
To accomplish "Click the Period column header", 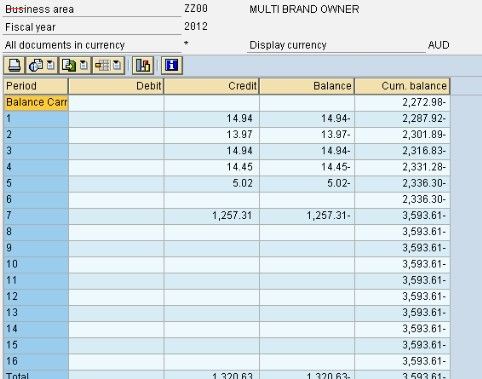I will (x=36, y=86).
